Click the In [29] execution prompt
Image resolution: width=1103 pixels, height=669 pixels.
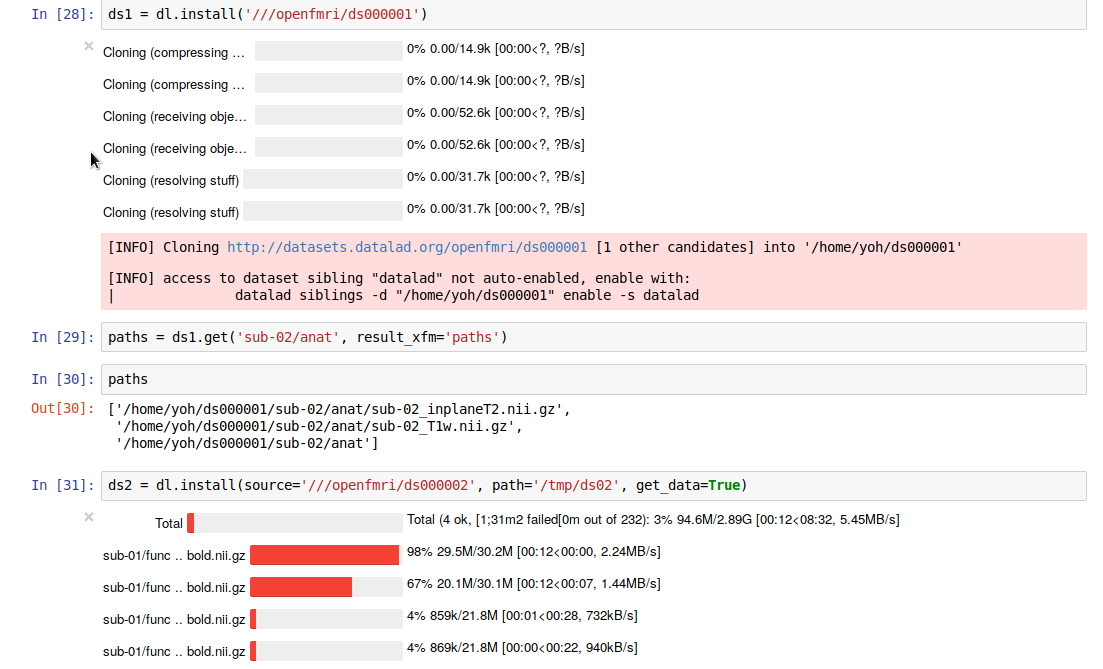click(x=62, y=337)
